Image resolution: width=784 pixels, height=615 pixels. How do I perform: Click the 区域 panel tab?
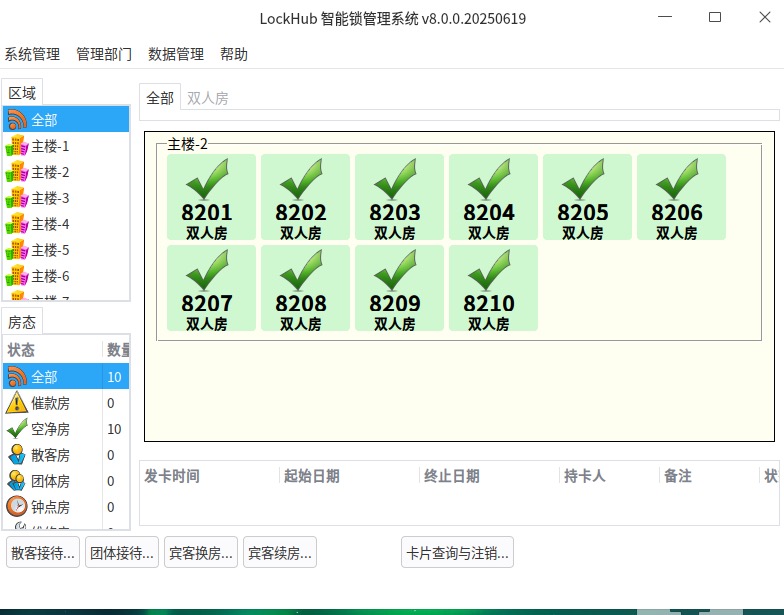click(x=22, y=92)
